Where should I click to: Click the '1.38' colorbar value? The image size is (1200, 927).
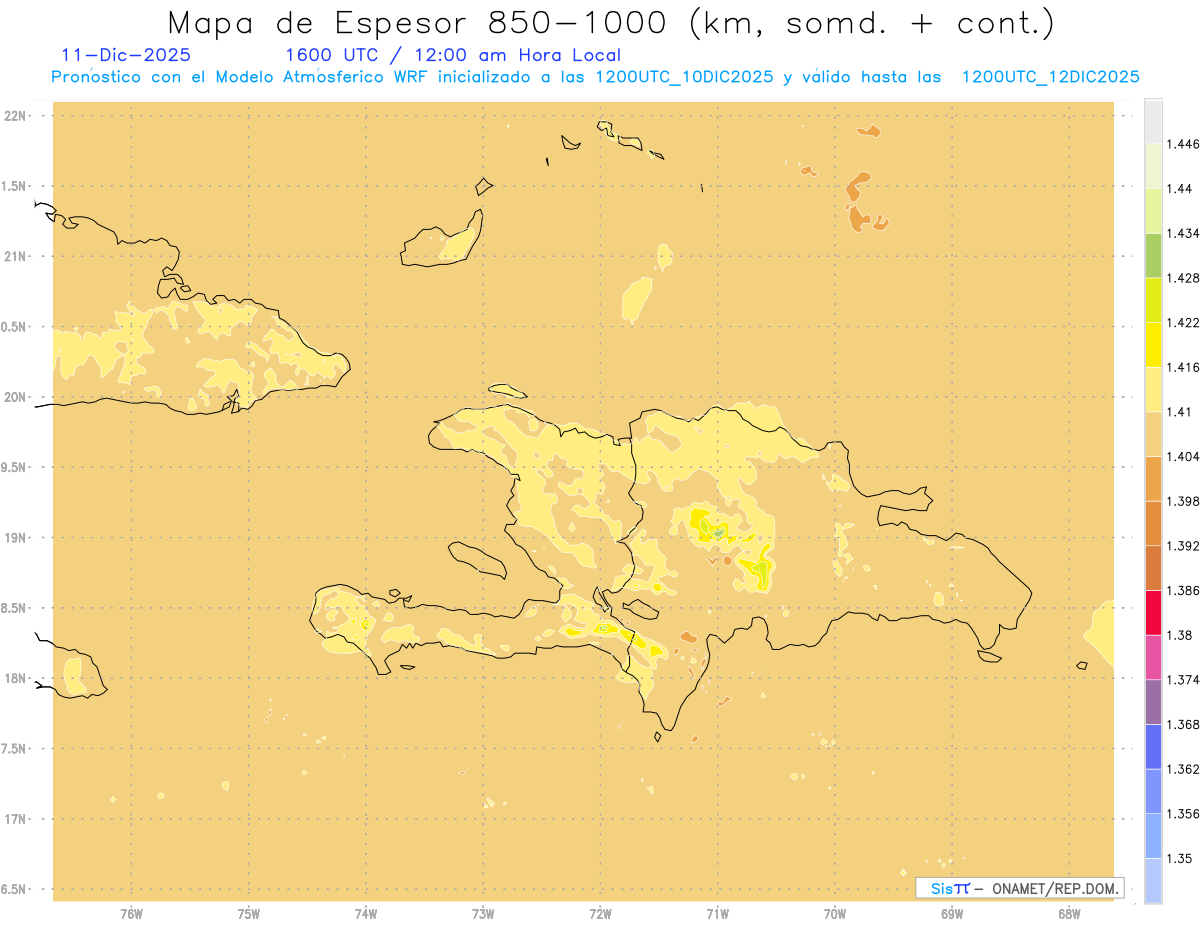1179,635
